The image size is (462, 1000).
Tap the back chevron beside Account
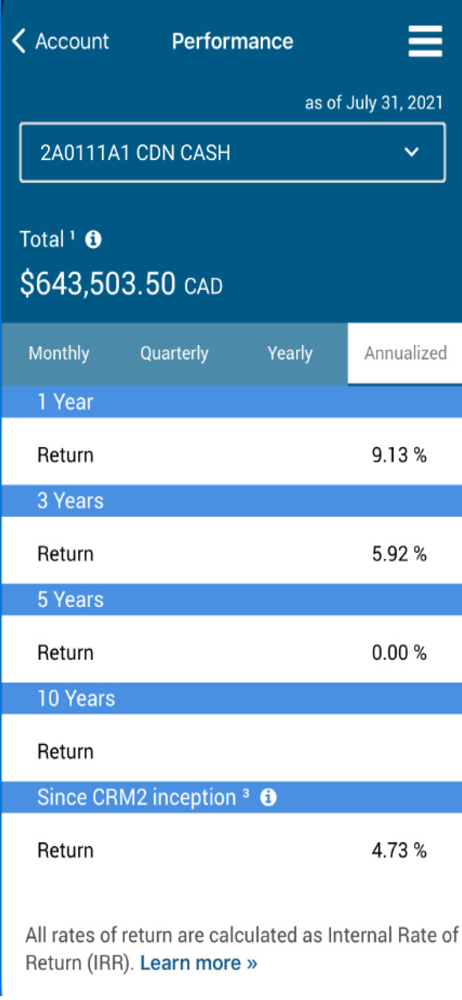click(19, 41)
